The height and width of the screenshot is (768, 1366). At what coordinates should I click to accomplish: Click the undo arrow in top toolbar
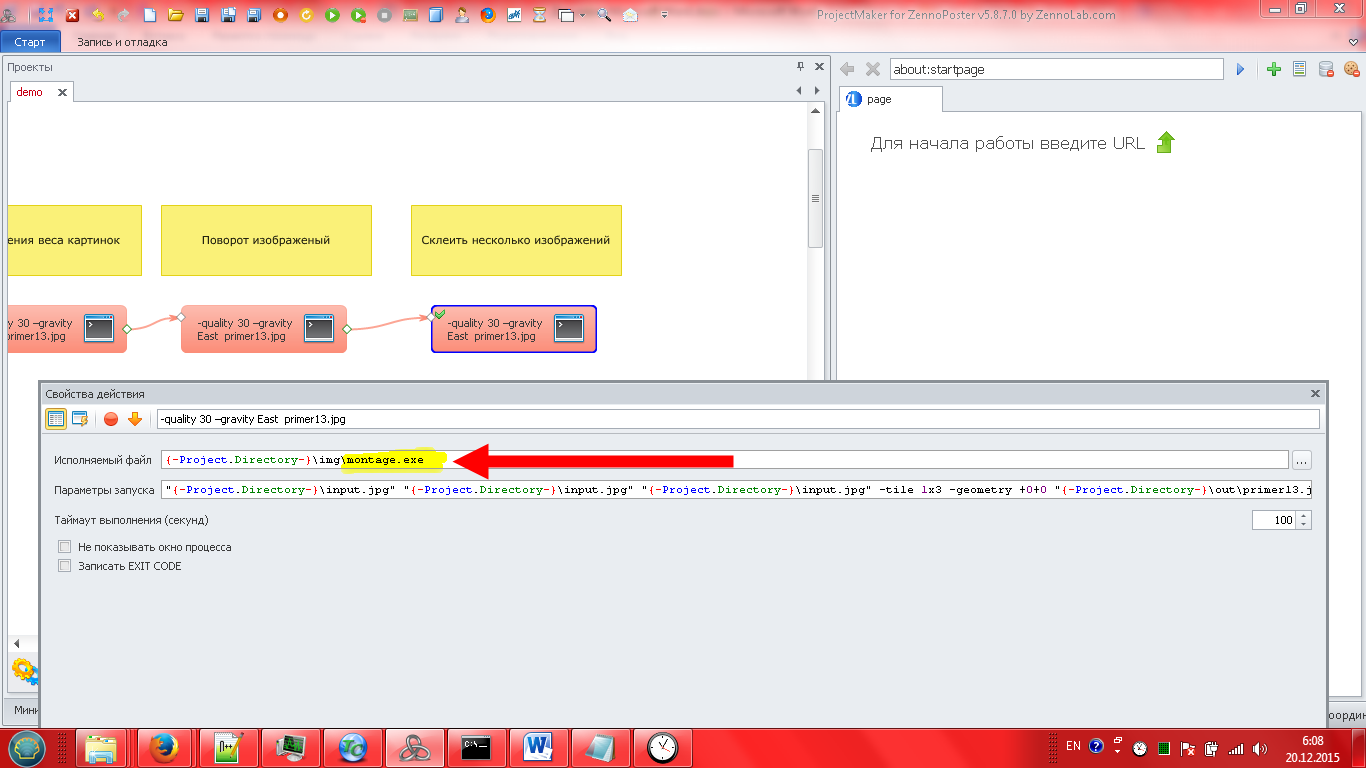click(98, 14)
